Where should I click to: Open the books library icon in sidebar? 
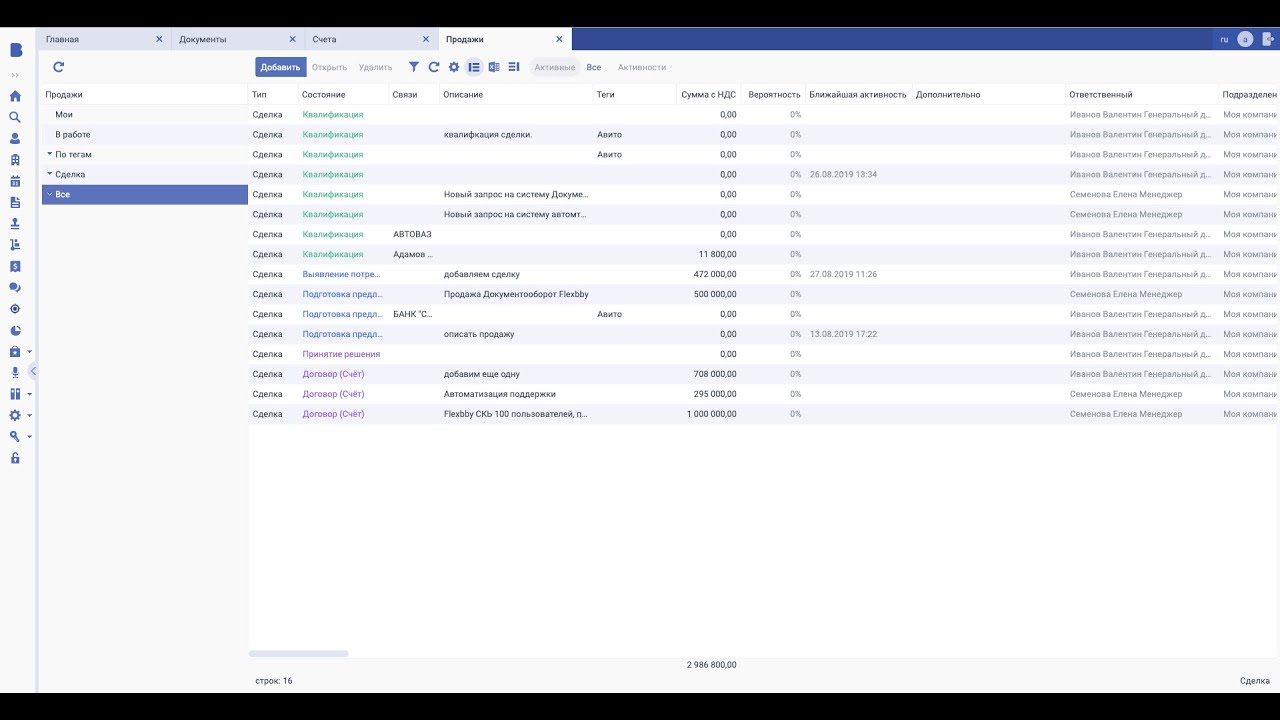[15, 394]
